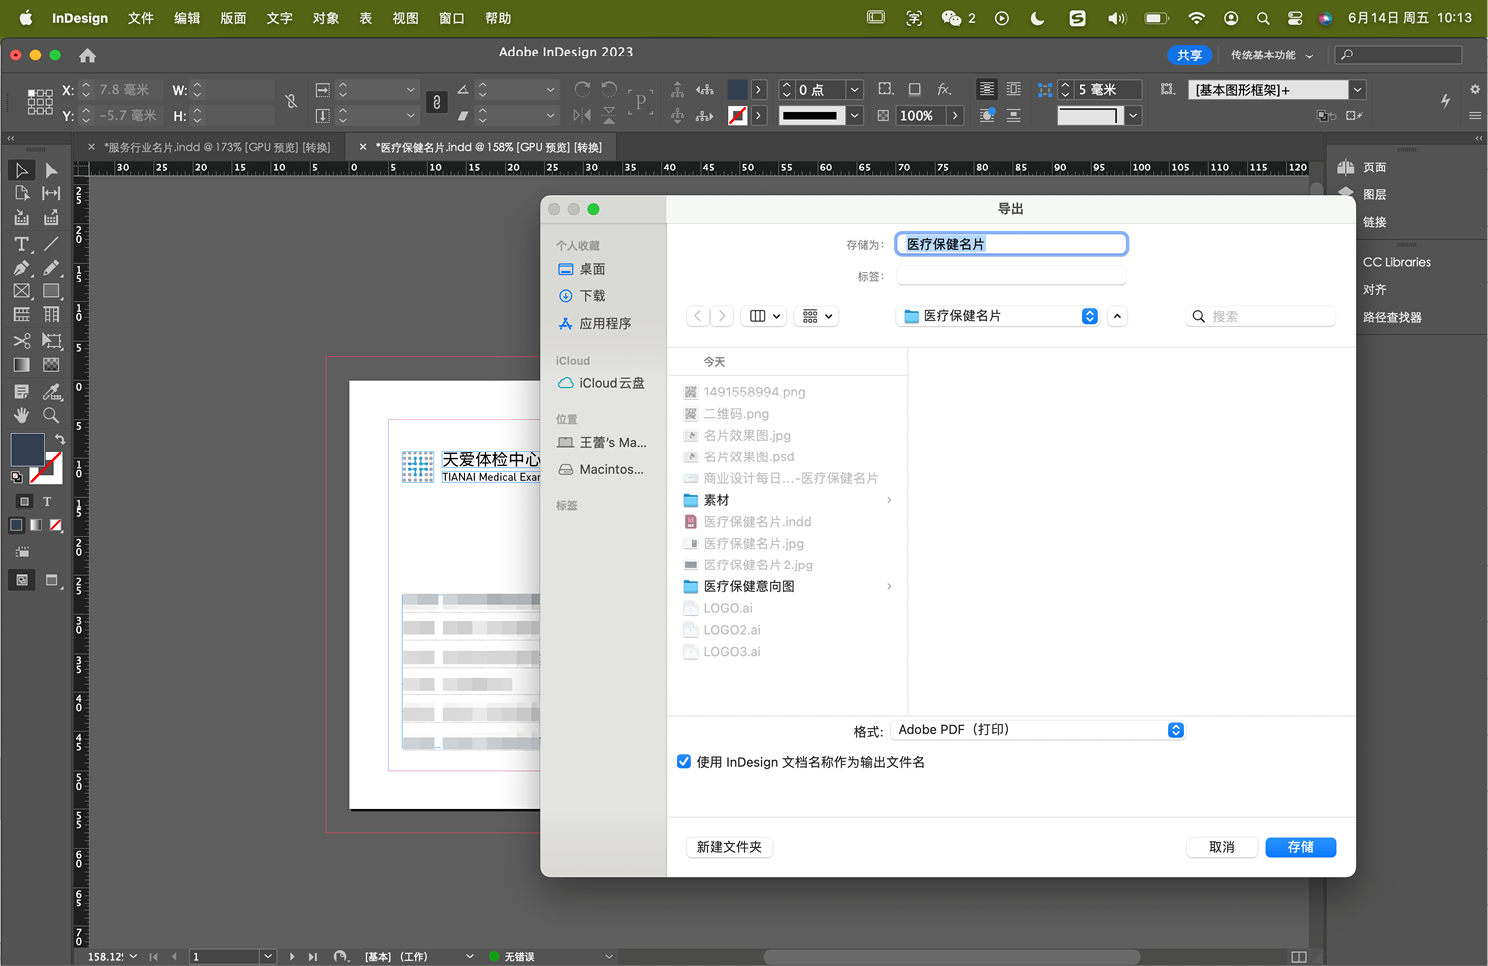Click the 存储为 filename input field
Viewport: 1488px width, 966px height.
1011,244
